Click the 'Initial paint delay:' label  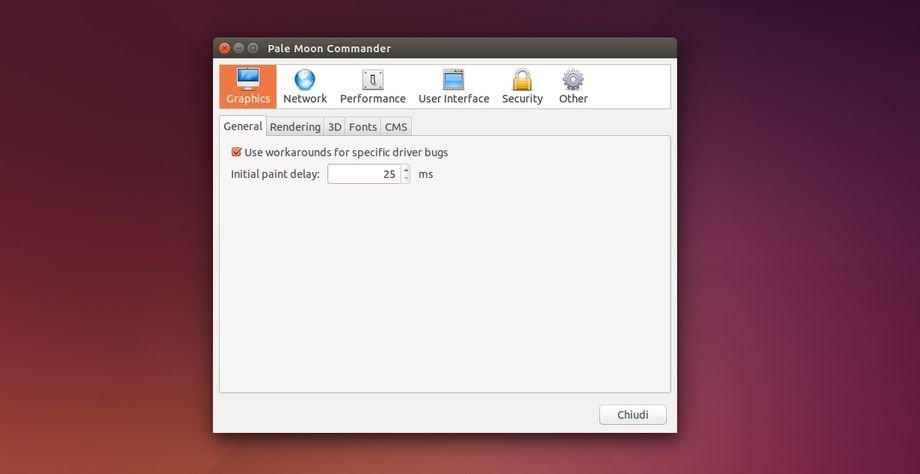(x=275, y=174)
